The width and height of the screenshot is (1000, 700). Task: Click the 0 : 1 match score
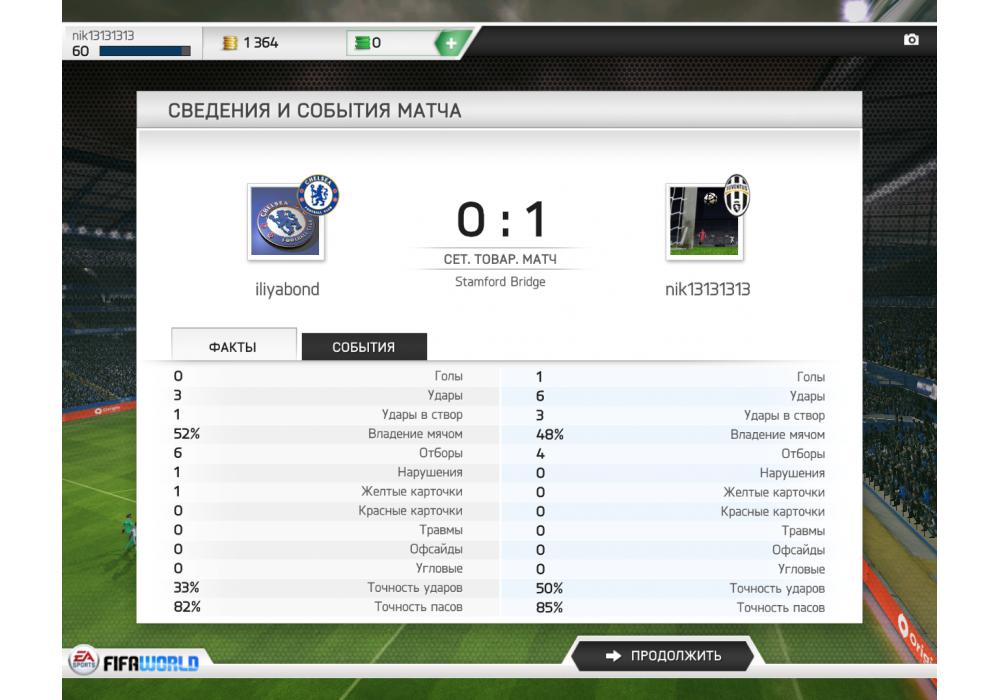pyautogui.click(x=501, y=219)
